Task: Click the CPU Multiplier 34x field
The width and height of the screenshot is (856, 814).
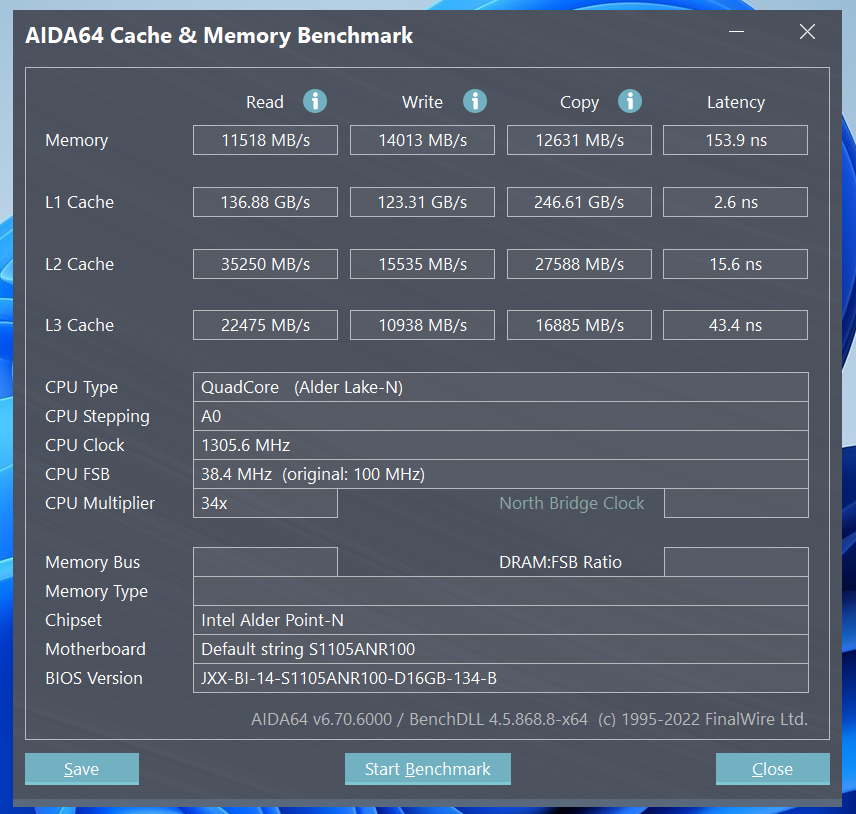Action: pos(265,503)
